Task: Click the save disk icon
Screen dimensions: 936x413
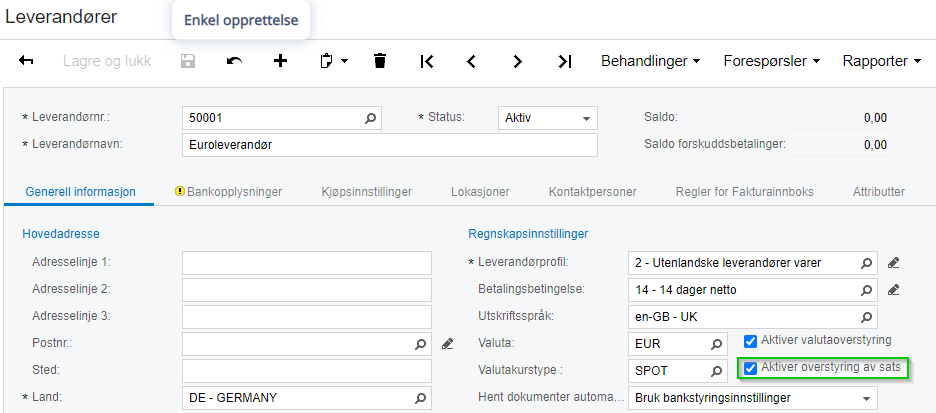Action: (188, 60)
